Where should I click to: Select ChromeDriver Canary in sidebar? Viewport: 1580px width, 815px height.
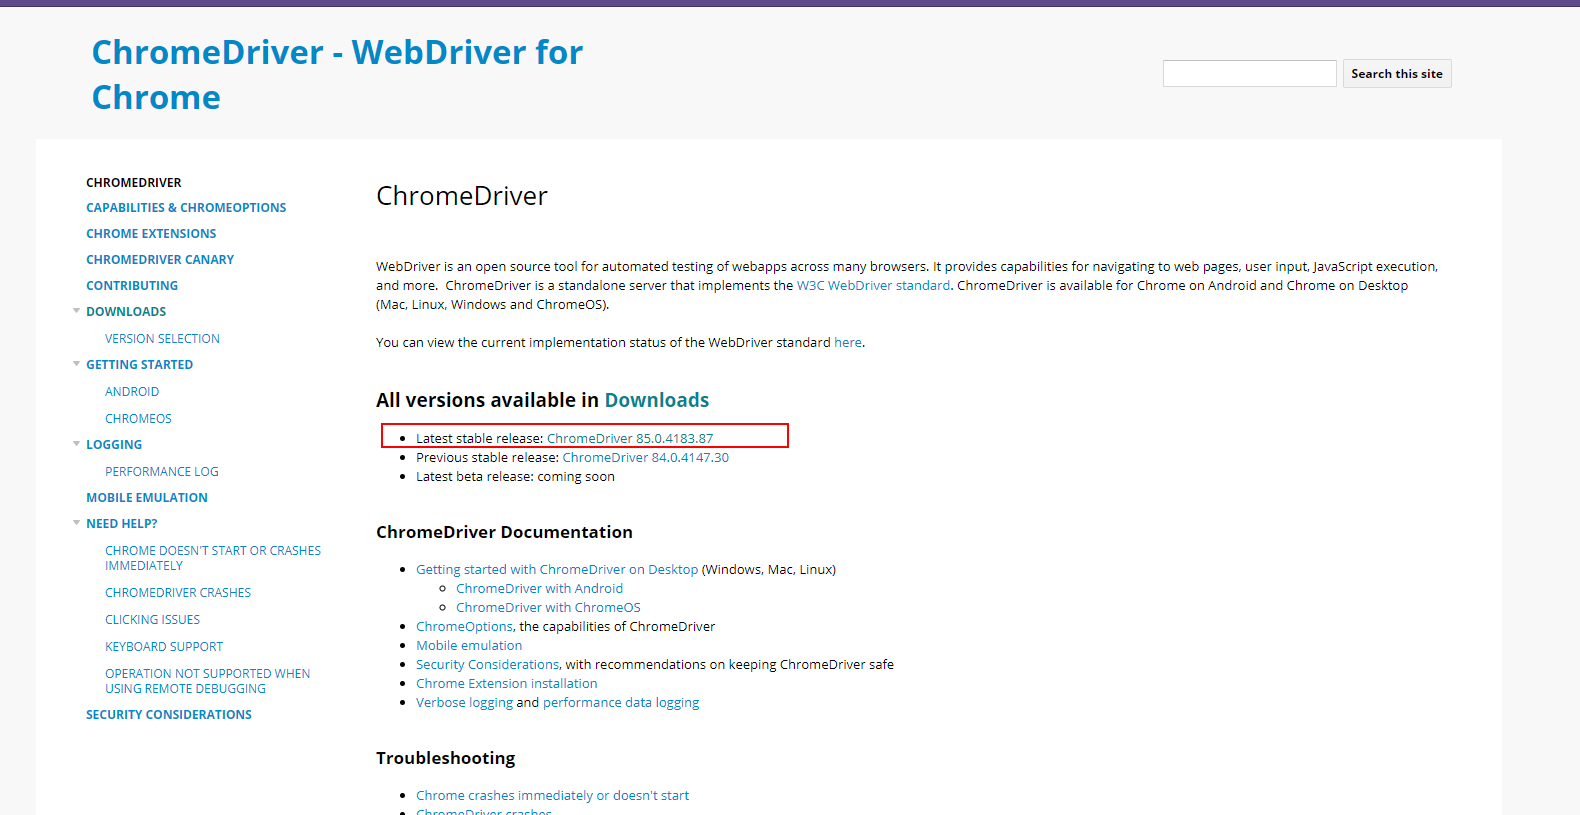tap(160, 260)
